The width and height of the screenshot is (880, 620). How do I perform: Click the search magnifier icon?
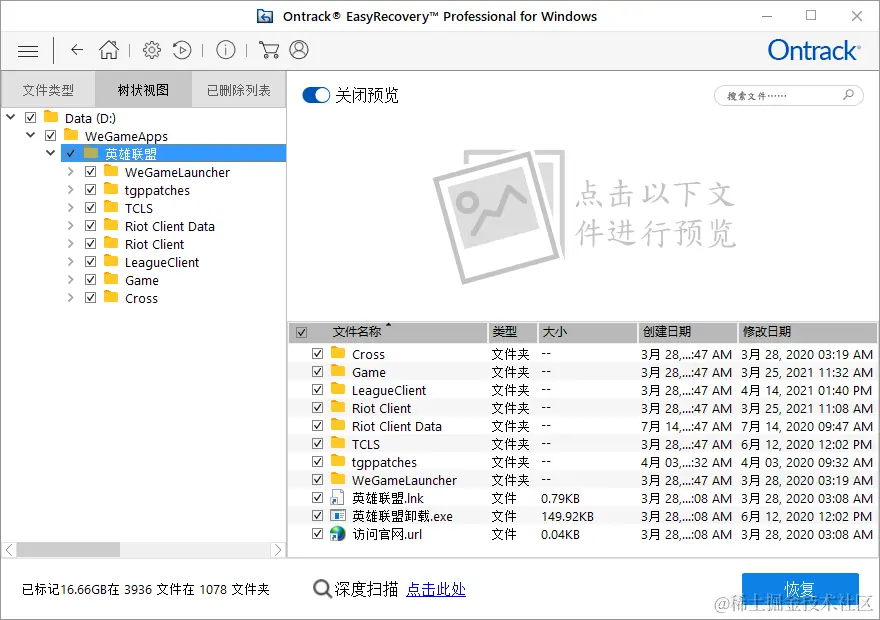(849, 95)
